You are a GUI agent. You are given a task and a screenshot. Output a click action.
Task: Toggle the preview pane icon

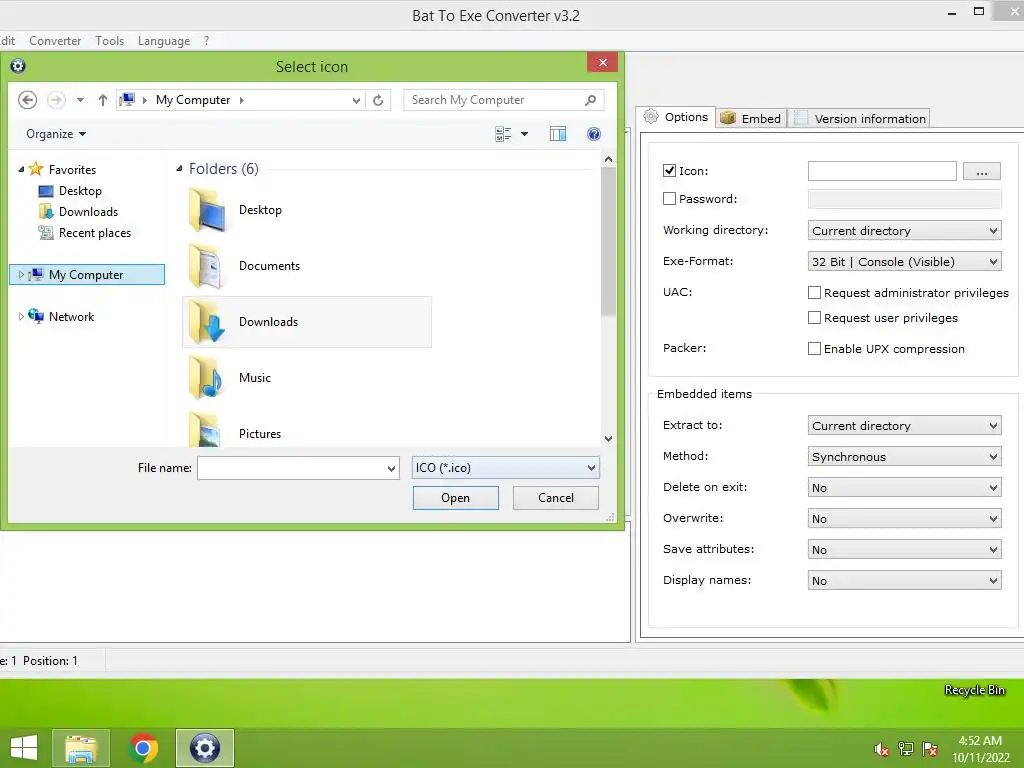pos(558,134)
